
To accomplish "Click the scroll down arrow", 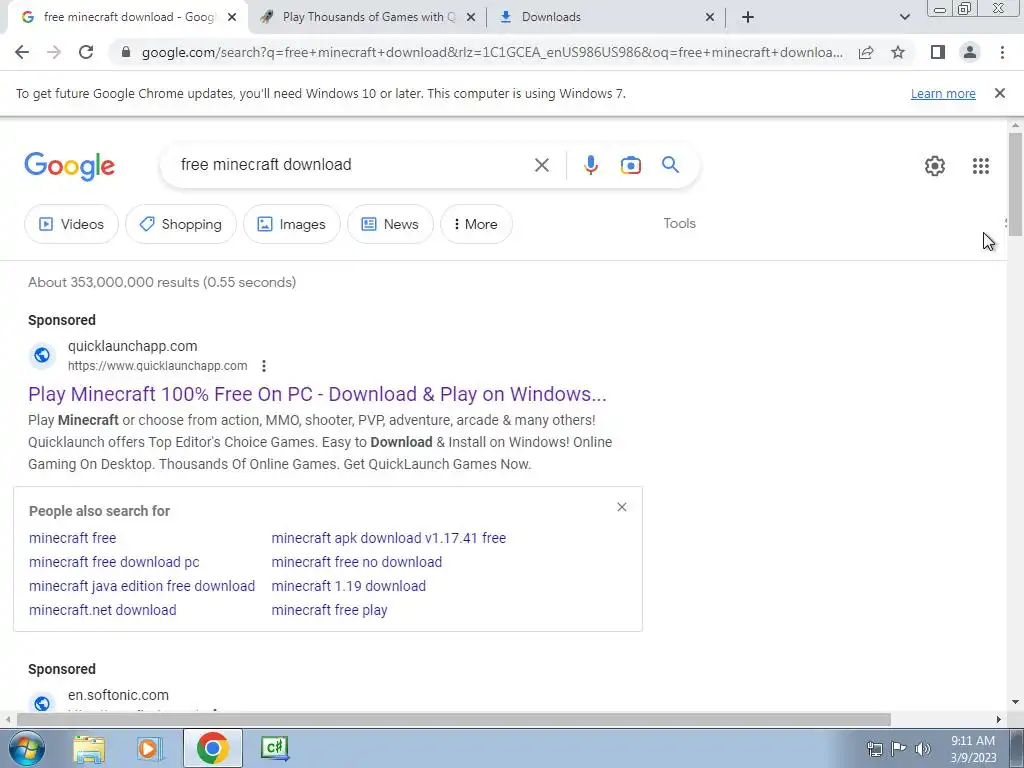I will point(1015,703).
